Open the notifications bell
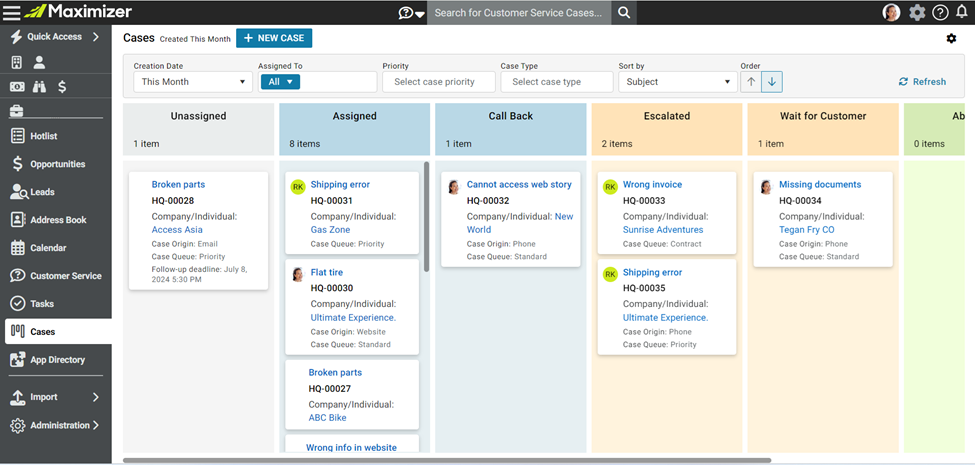The image size is (975, 466). click(x=963, y=12)
